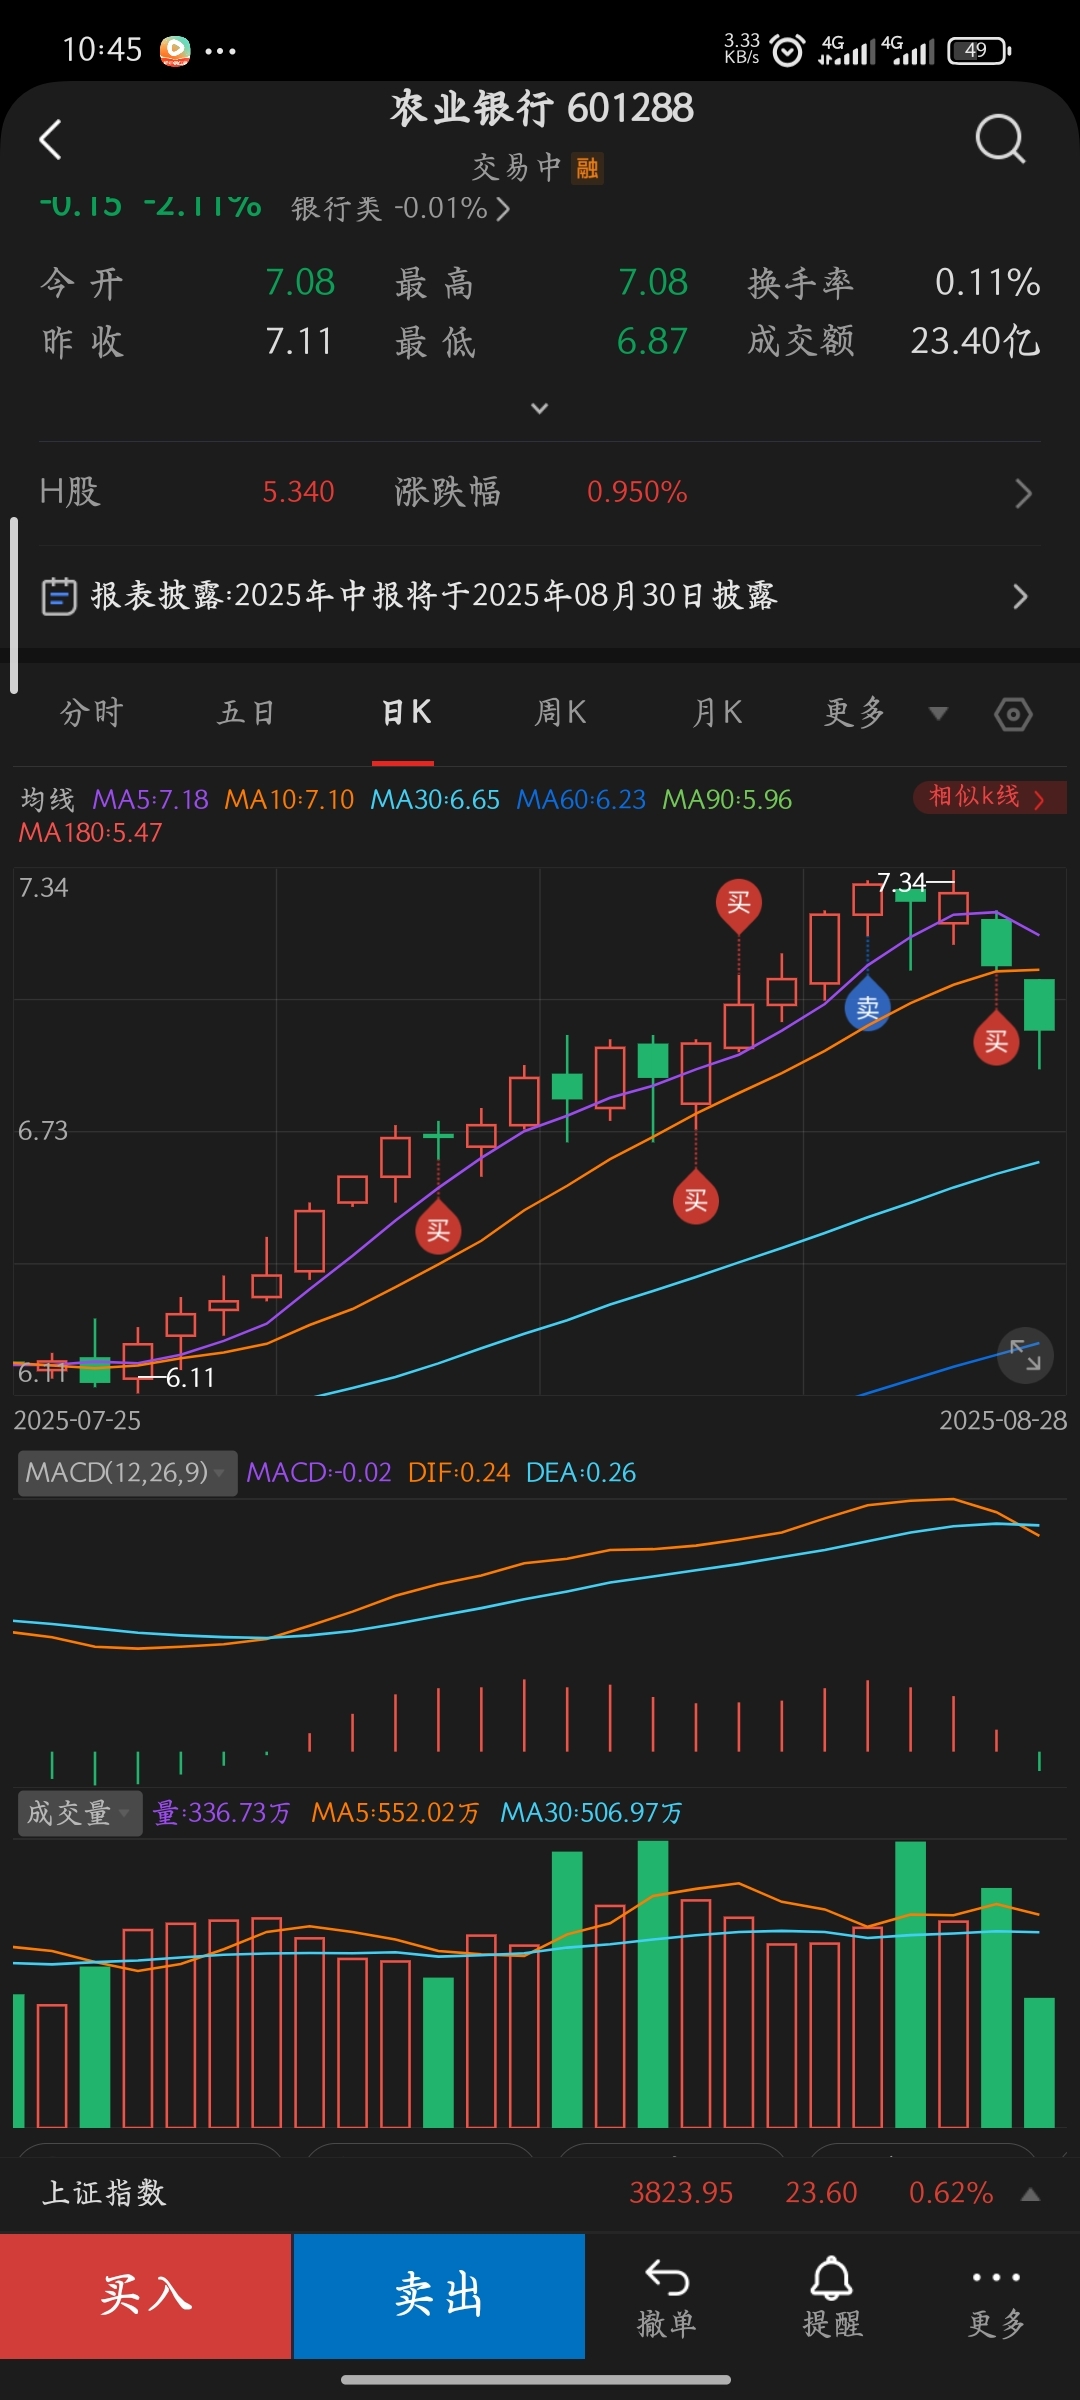Tap MACD:-0.02 indicator value
Image resolution: width=1080 pixels, height=2400 pixels.
(x=319, y=1473)
